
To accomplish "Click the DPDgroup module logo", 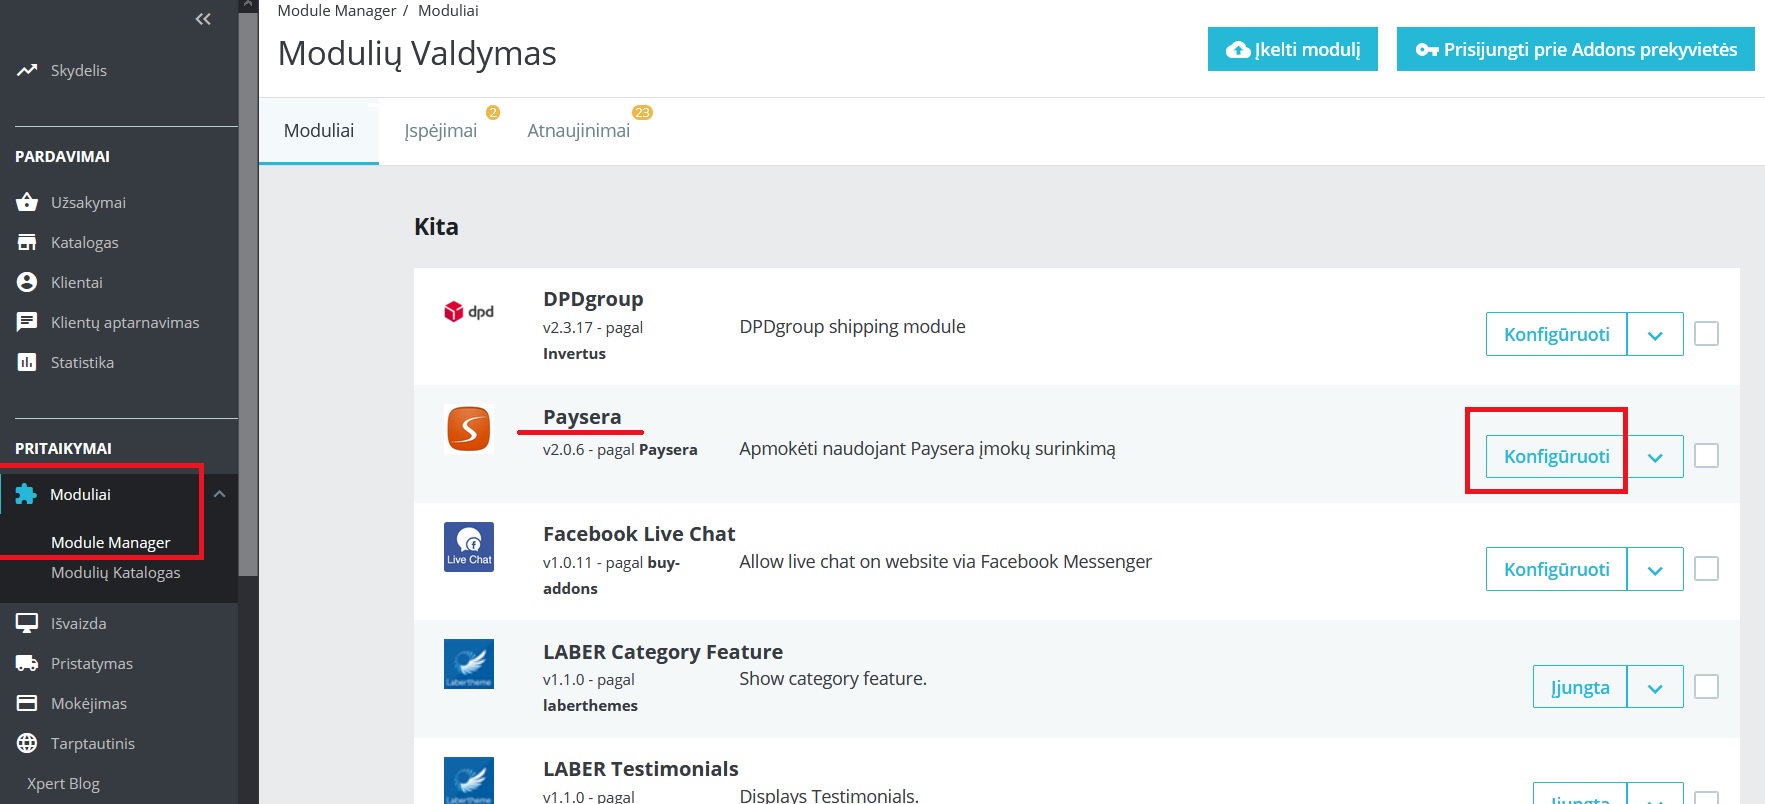I will pyautogui.click(x=469, y=311).
